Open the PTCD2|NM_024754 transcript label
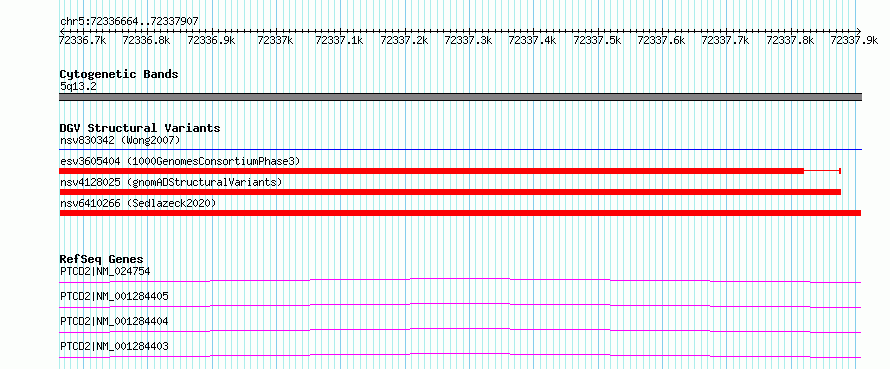 tap(105, 271)
